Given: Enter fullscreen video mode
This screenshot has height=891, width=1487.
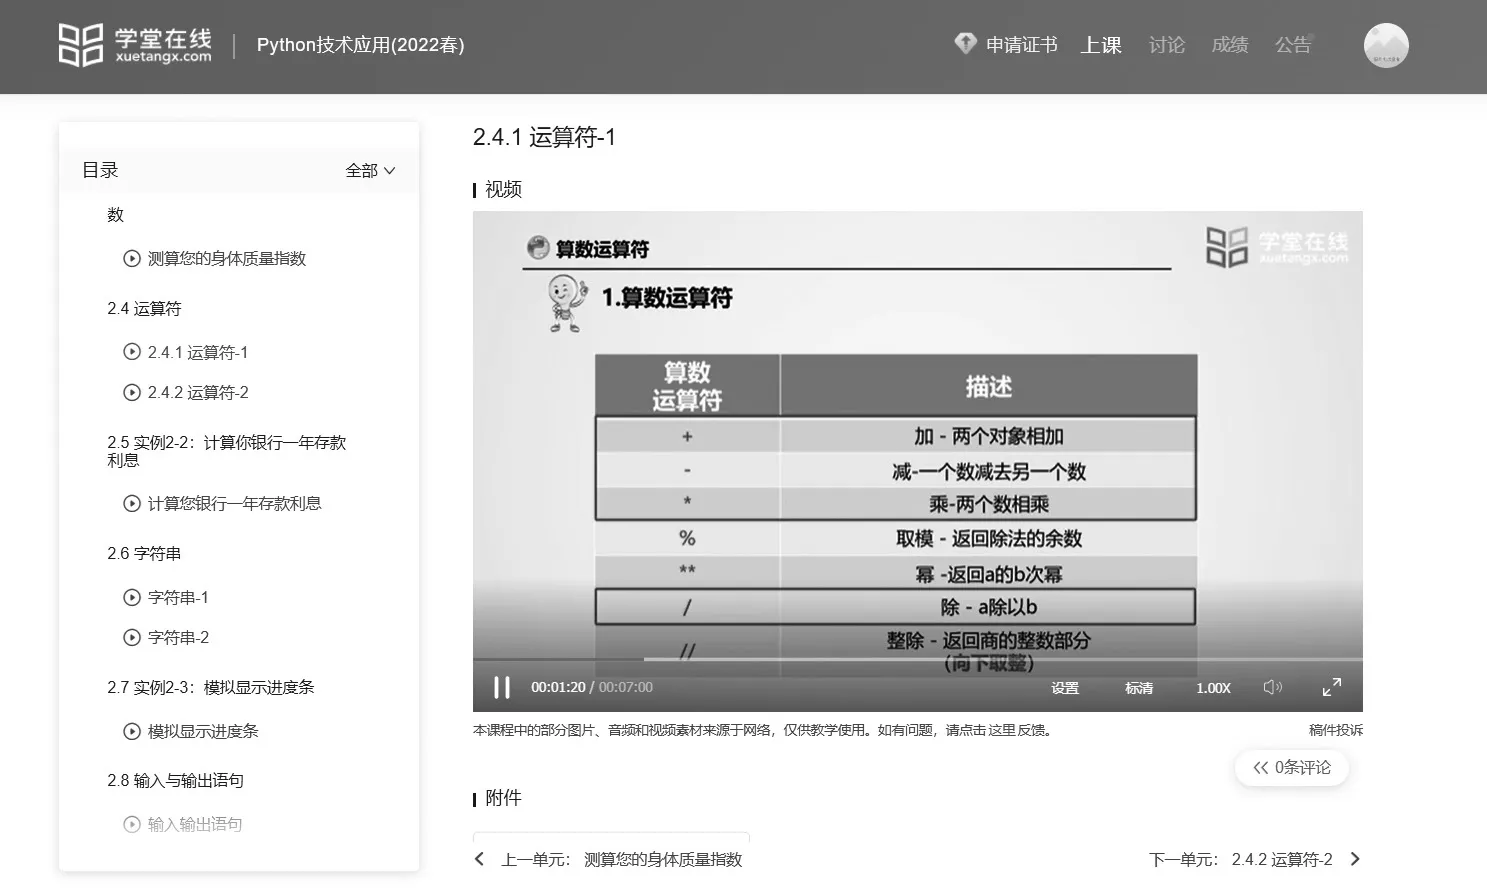Looking at the screenshot, I should click(x=1332, y=687).
